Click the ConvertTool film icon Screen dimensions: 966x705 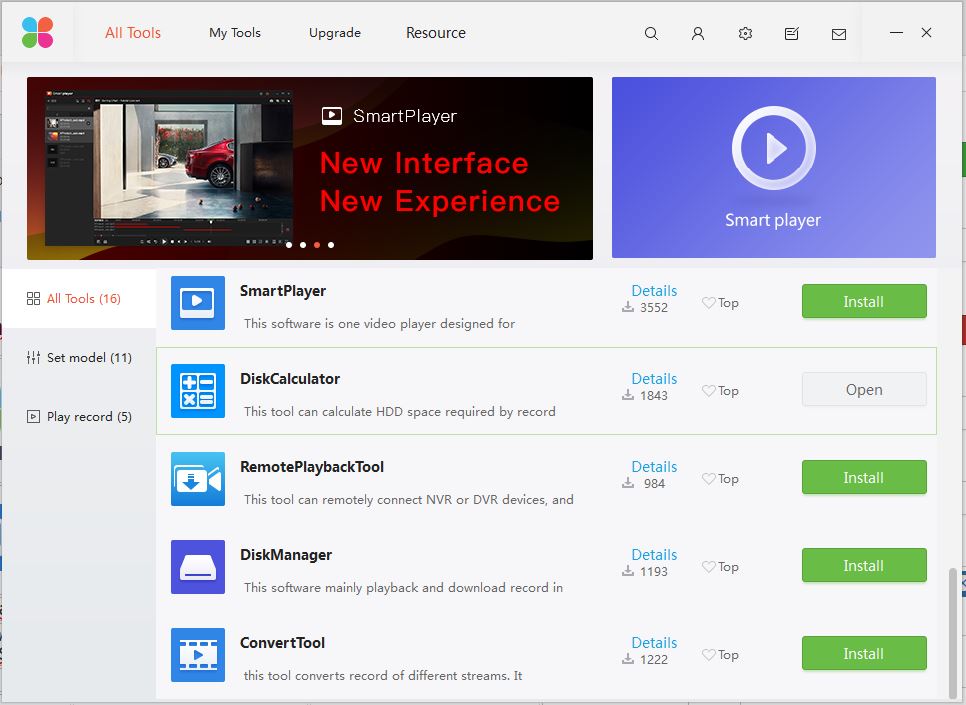pyautogui.click(x=198, y=654)
